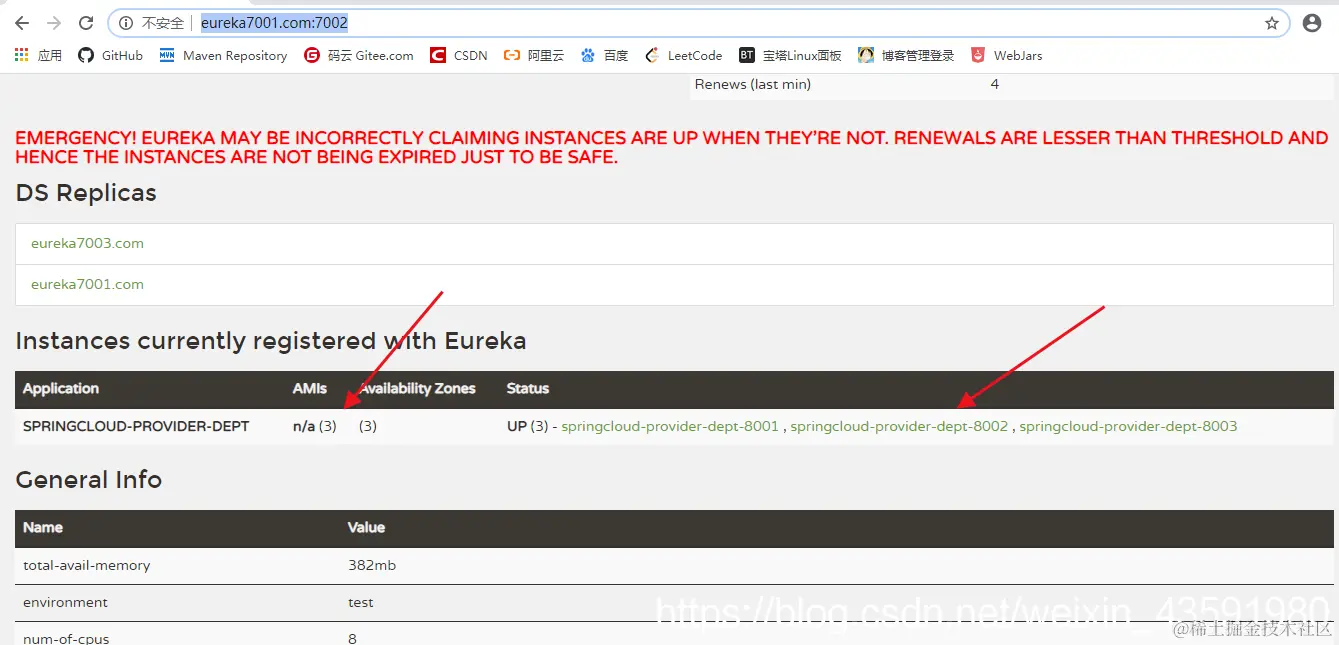The height and width of the screenshot is (645, 1339).
Task: Open the apps grid bookmark icon
Action: 22,55
